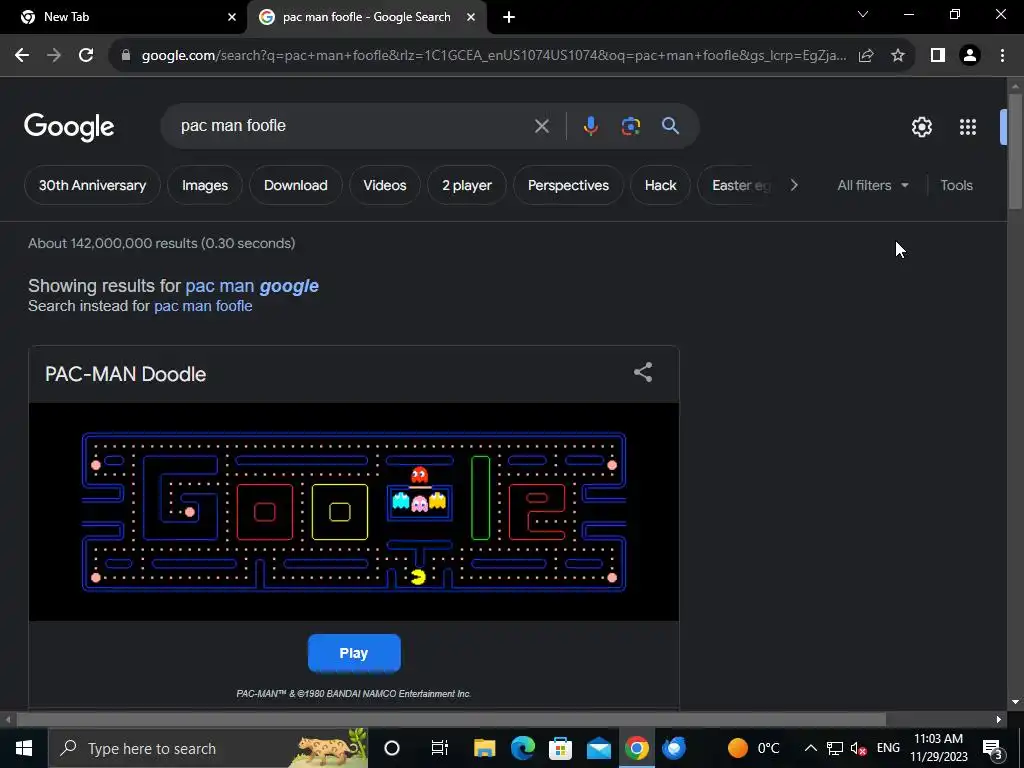Image resolution: width=1024 pixels, height=768 pixels.
Task: Open the Windows Start menu
Action: coord(24,748)
